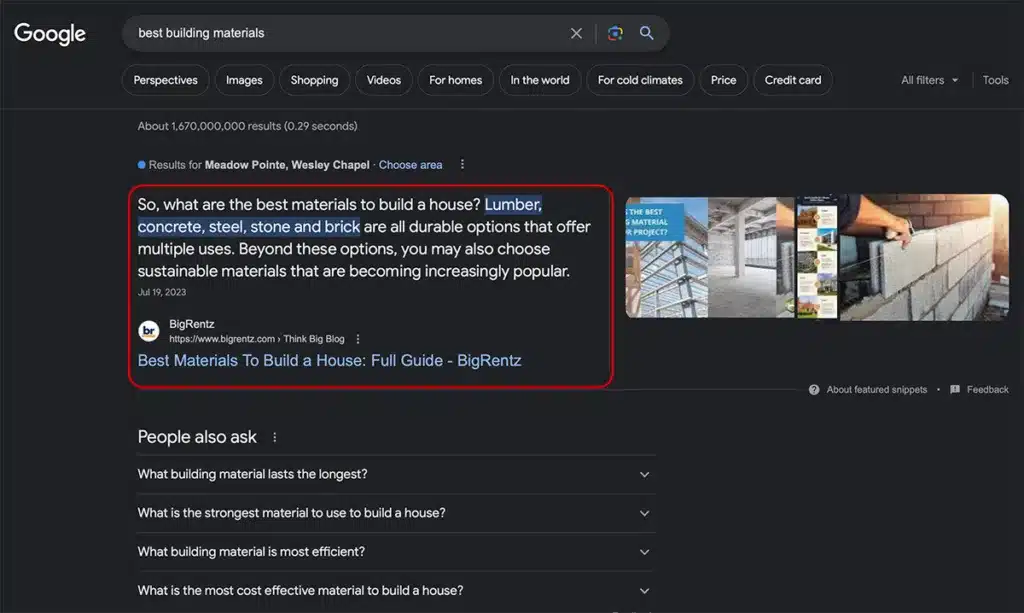Click the magnifying glass search icon
The height and width of the screenshot is (613, 1024).
click(647, 33)
